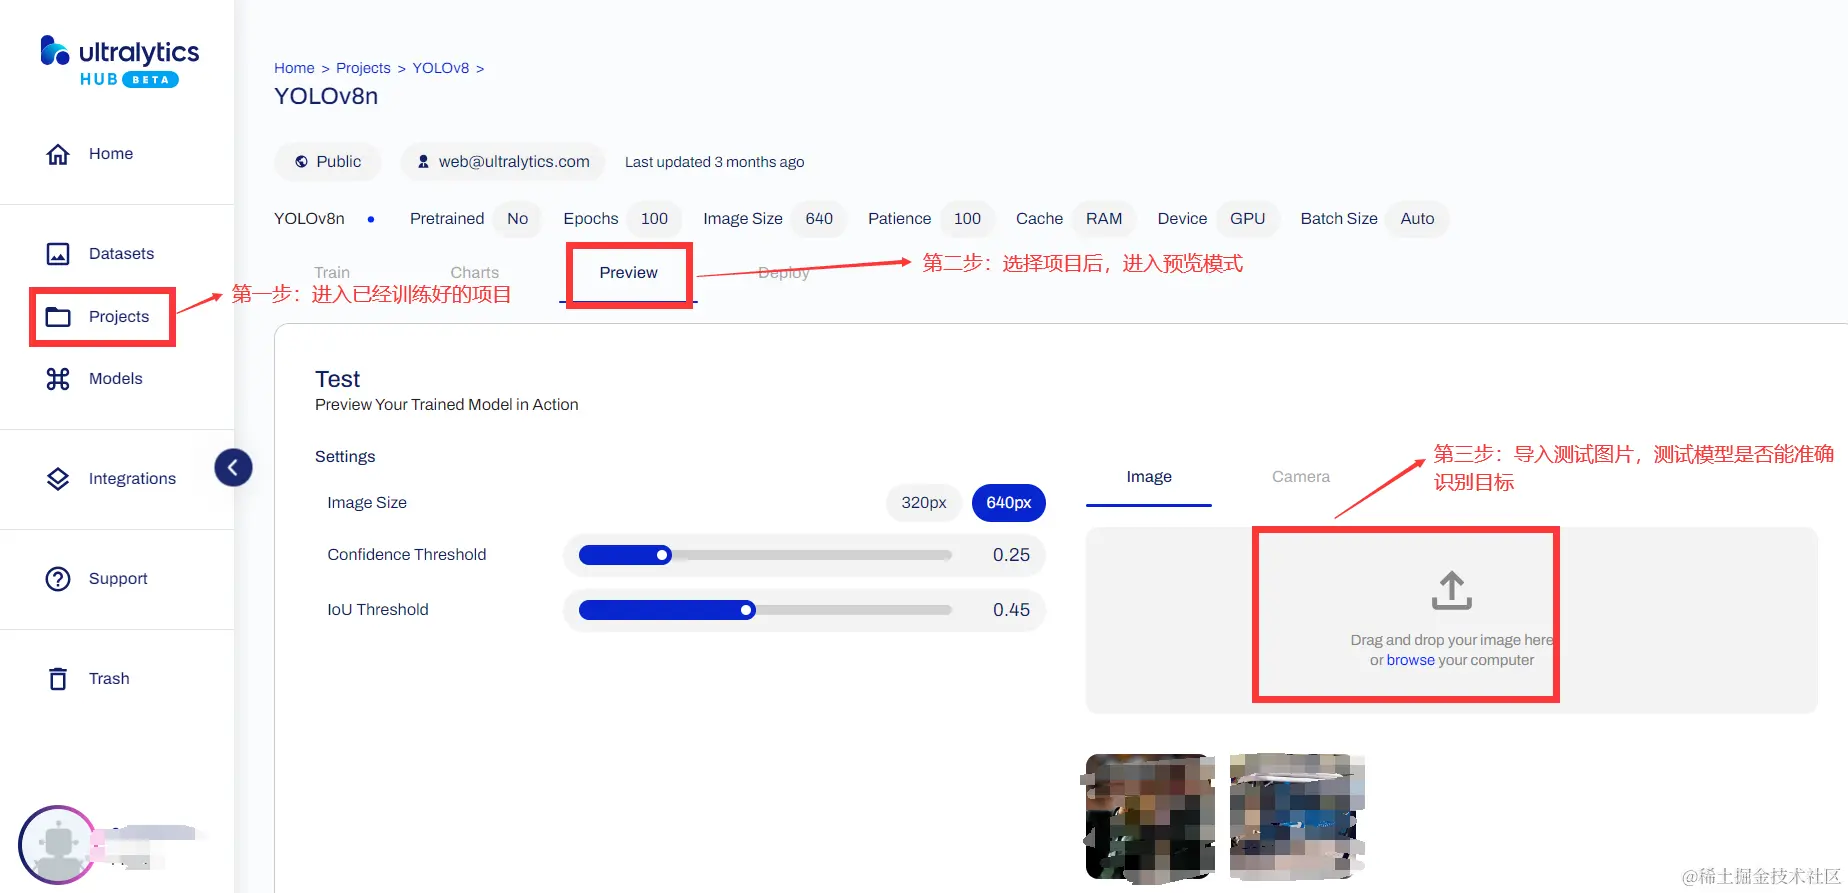Click the Ultralytics HUB logo
This screenshot has height=893, width=1848.
pyautogui.click(x=119, y=62)
